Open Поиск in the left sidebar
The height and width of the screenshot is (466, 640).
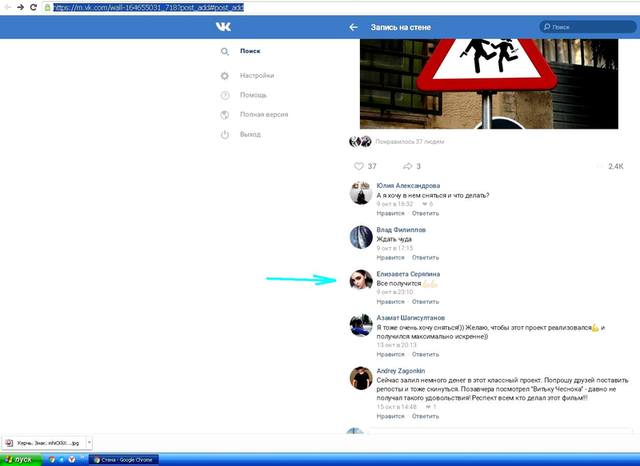(250, 51)
